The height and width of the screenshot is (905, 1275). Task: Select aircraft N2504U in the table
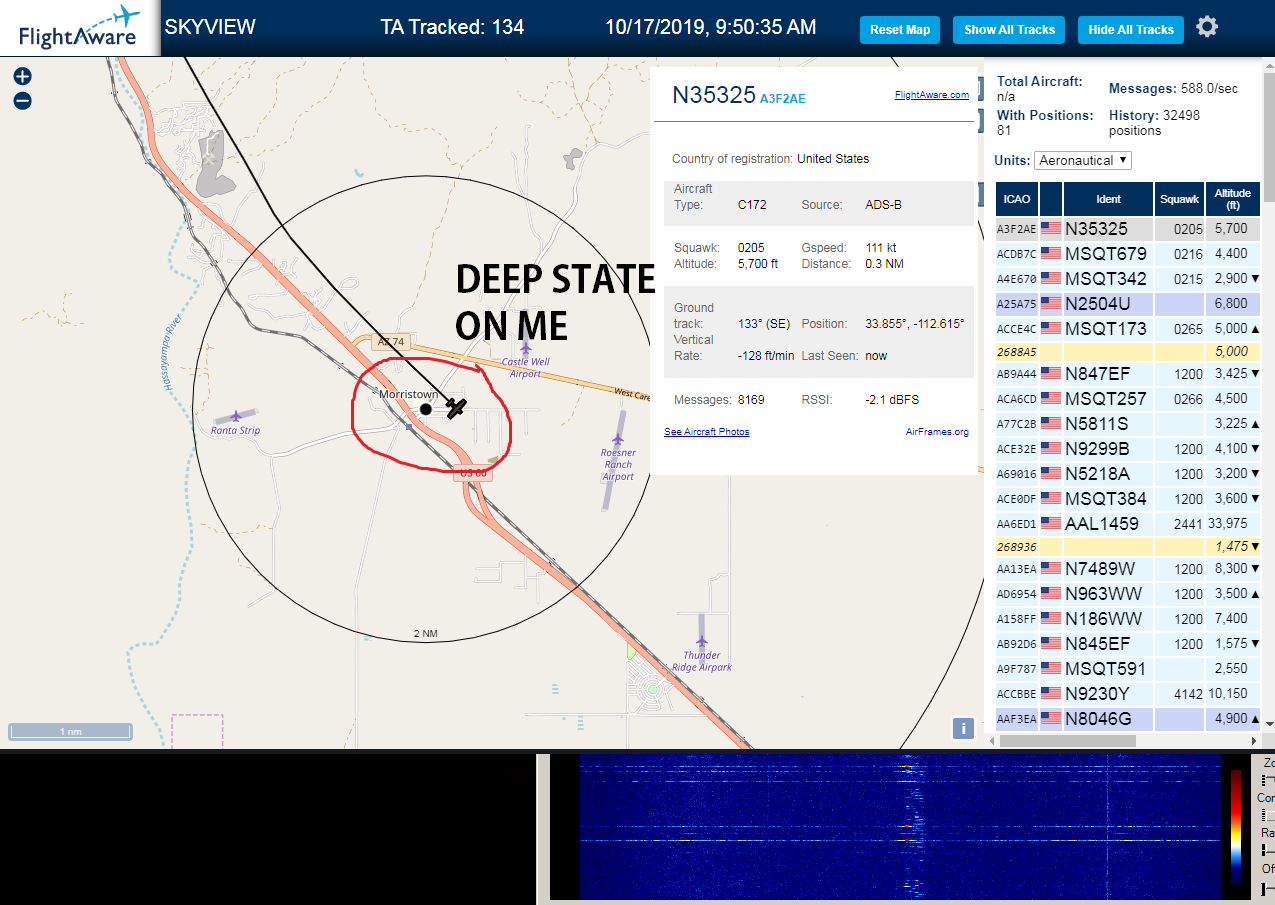click(1128, 303)
